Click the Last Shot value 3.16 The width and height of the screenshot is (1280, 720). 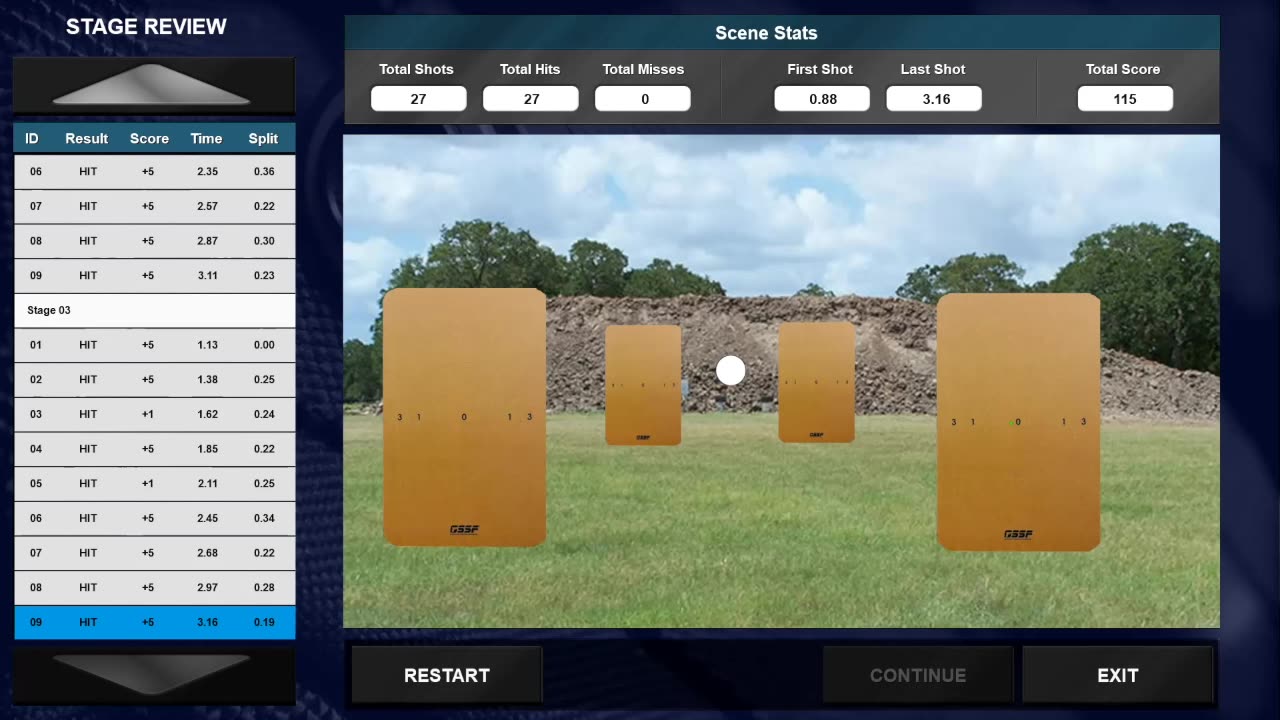click(x=934, y=99)
